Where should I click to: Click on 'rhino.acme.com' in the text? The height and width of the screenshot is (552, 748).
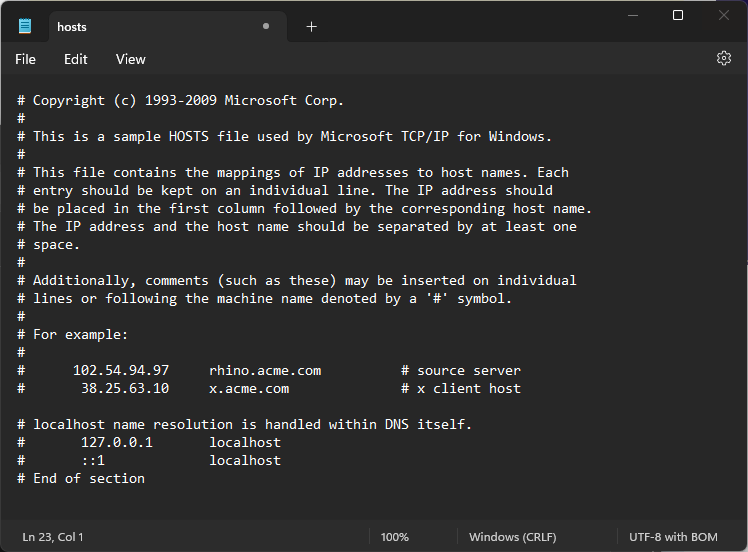coord(265,370)
